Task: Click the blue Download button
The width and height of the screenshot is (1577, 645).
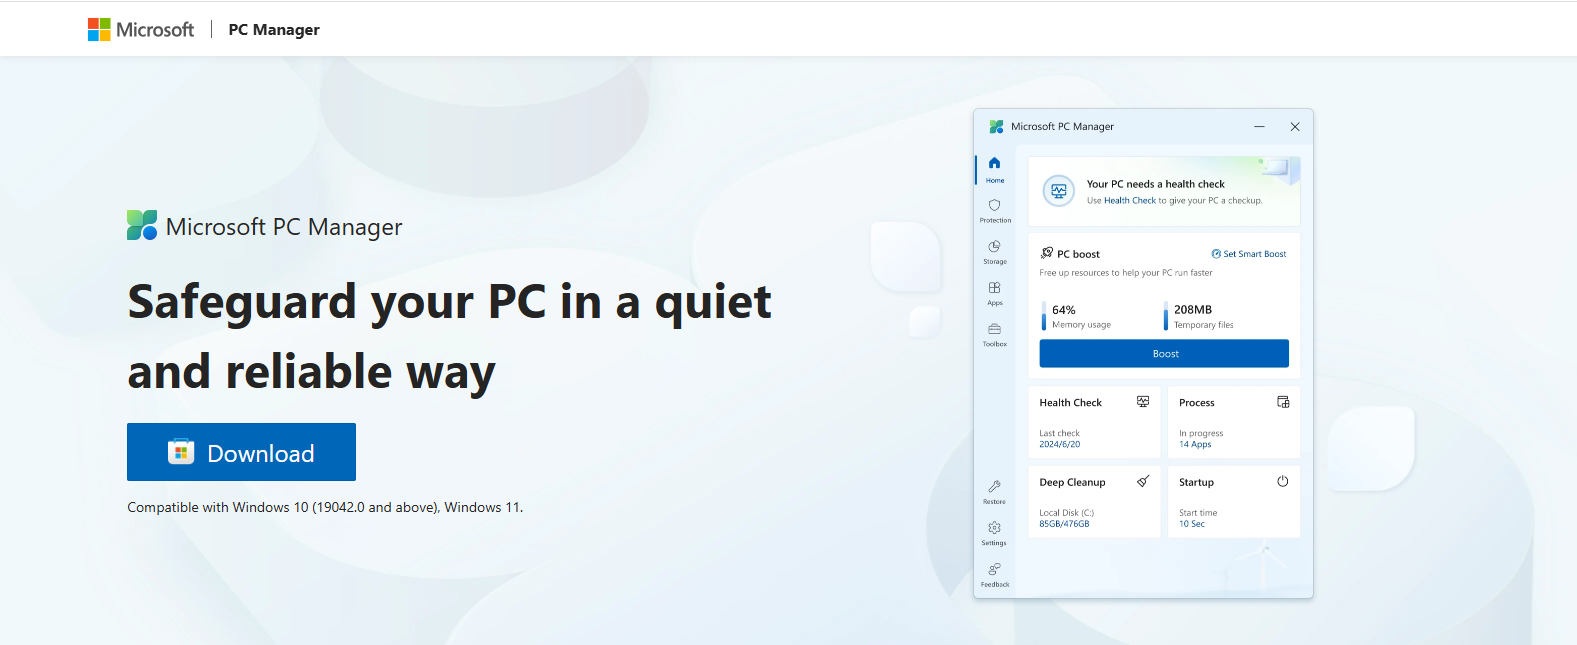Action: pyautogui.click(x=241, y=452)
